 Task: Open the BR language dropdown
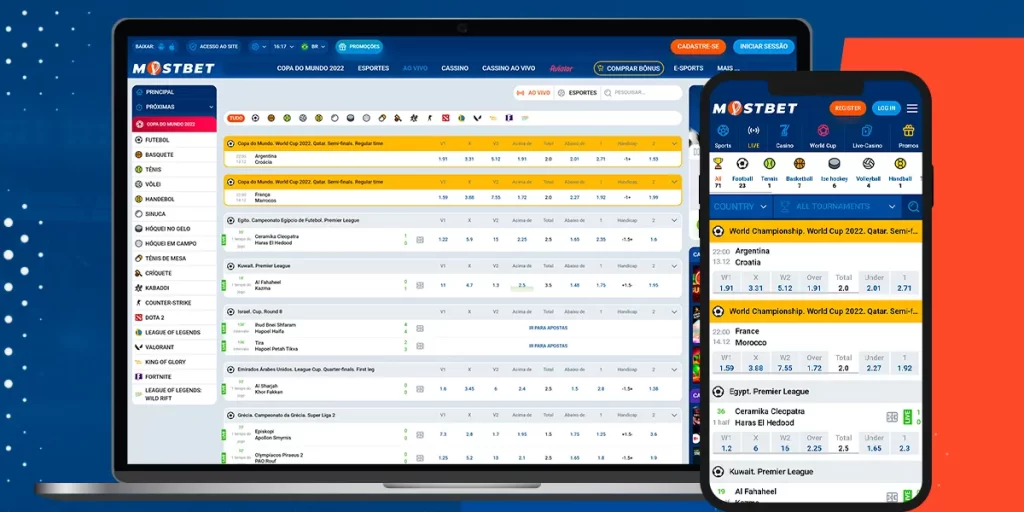click(313, 46)
